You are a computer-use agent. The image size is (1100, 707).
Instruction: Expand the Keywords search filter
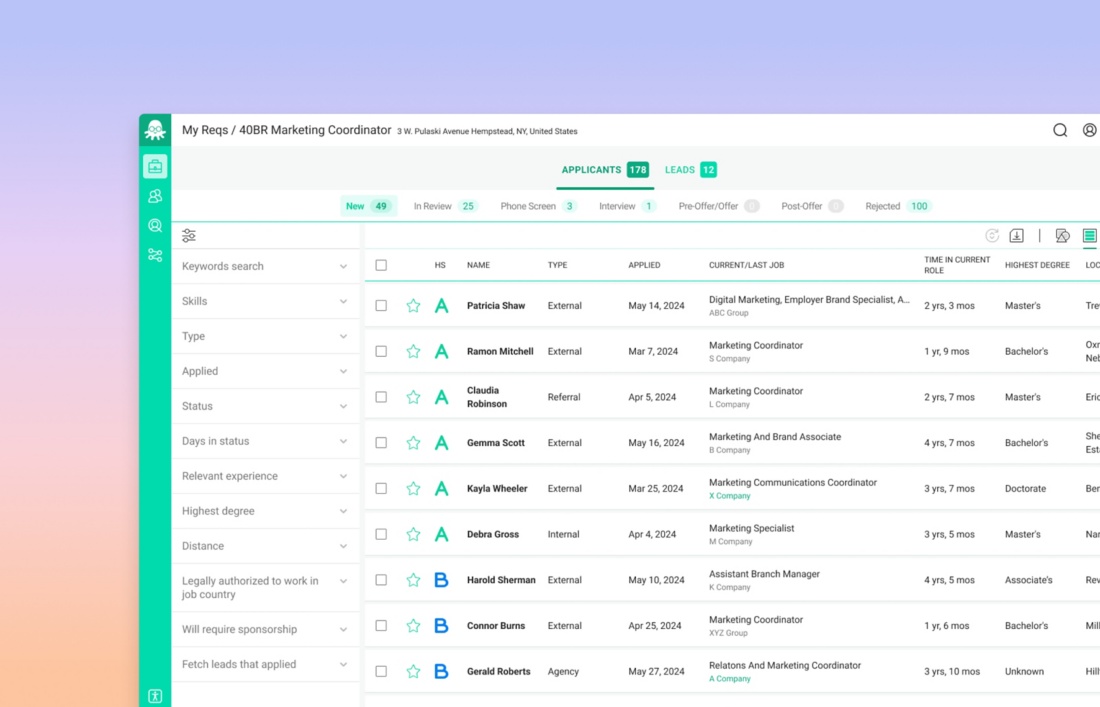pyautogui.click(x=265, y=267)
